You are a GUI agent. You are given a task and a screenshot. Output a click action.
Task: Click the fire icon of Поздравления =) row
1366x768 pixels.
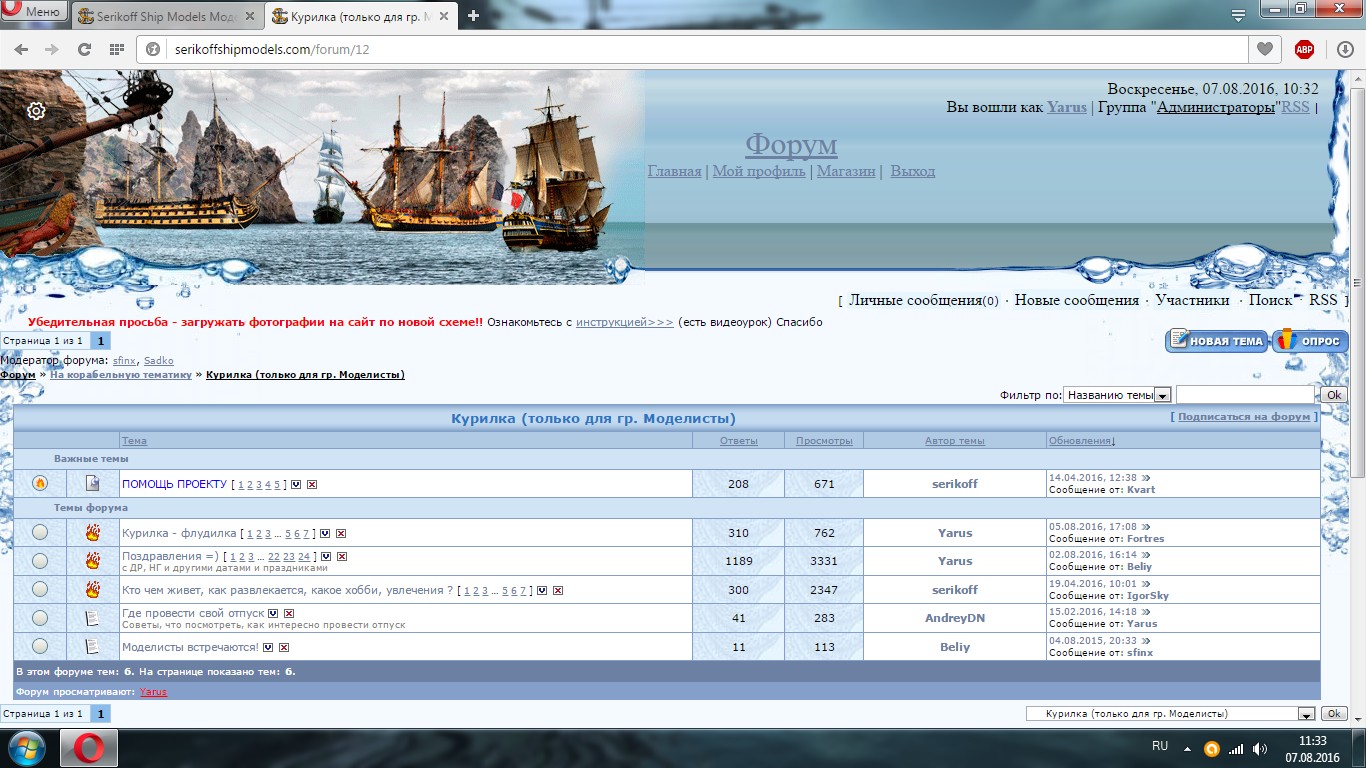coord(93,561)
